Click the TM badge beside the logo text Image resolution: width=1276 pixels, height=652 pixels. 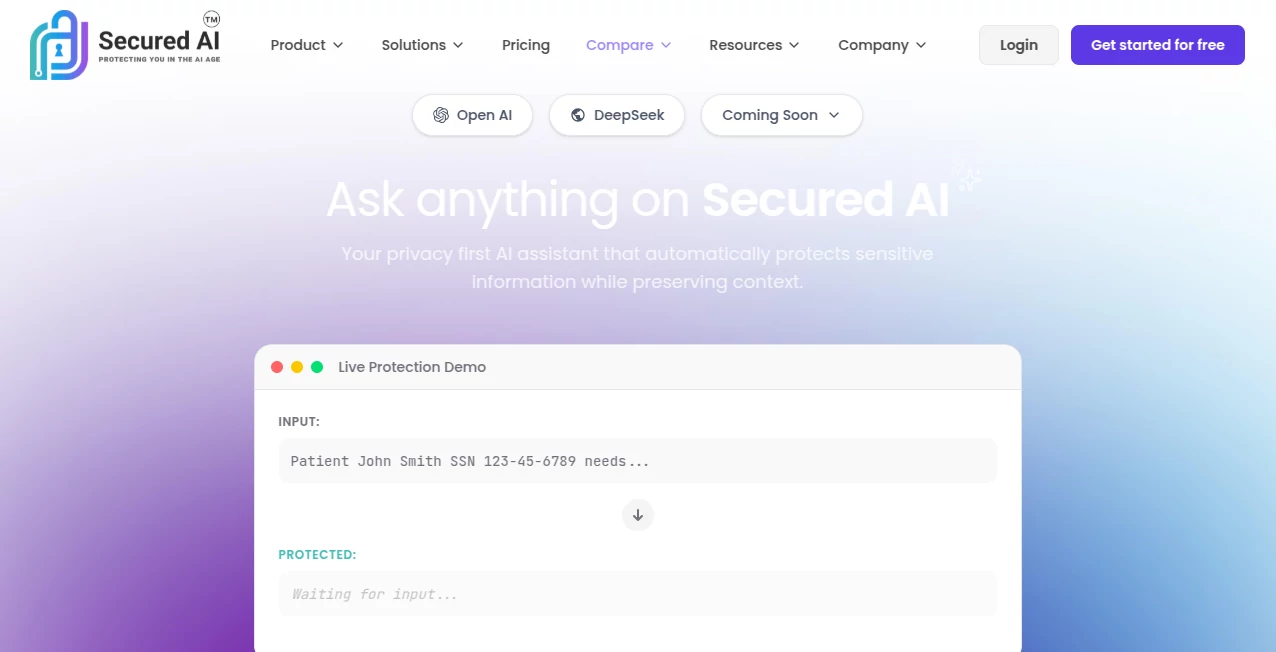pyautogui.click(x=210, y=18)
